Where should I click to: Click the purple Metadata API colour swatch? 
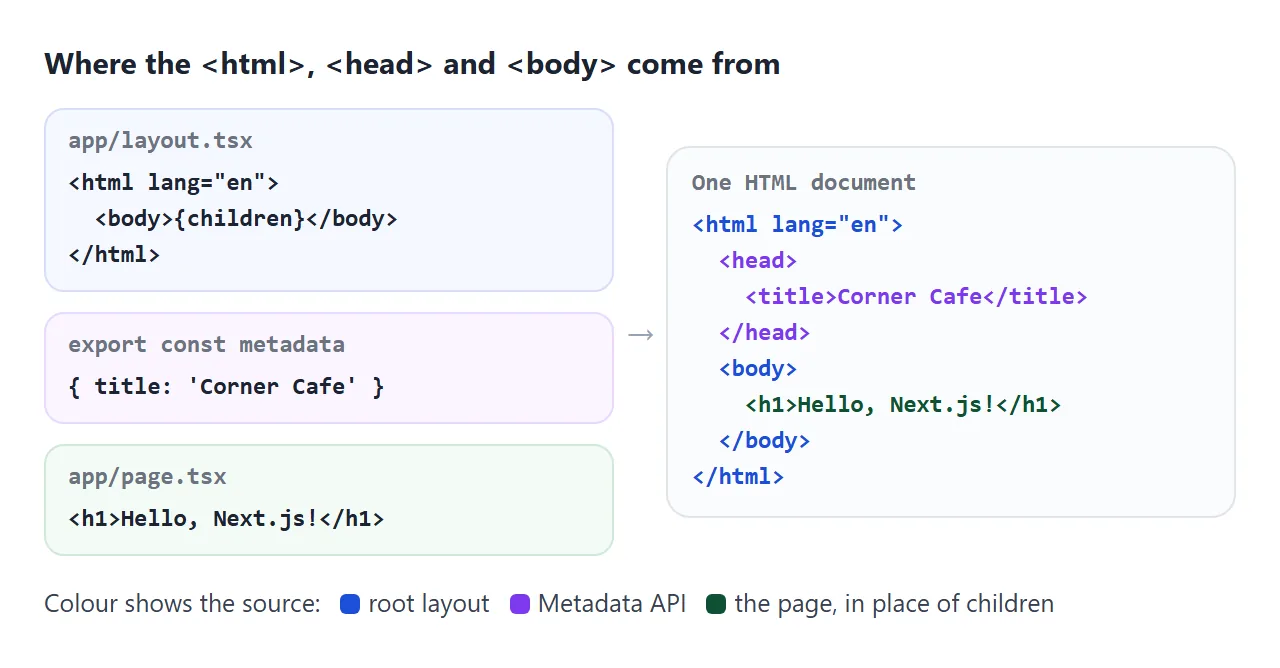click(x=520, y=604)
